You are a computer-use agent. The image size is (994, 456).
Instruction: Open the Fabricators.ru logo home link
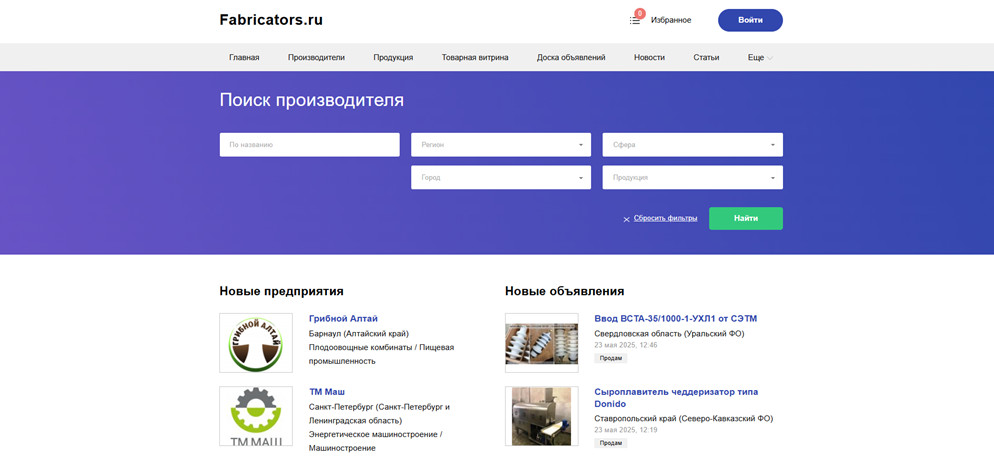271,20
